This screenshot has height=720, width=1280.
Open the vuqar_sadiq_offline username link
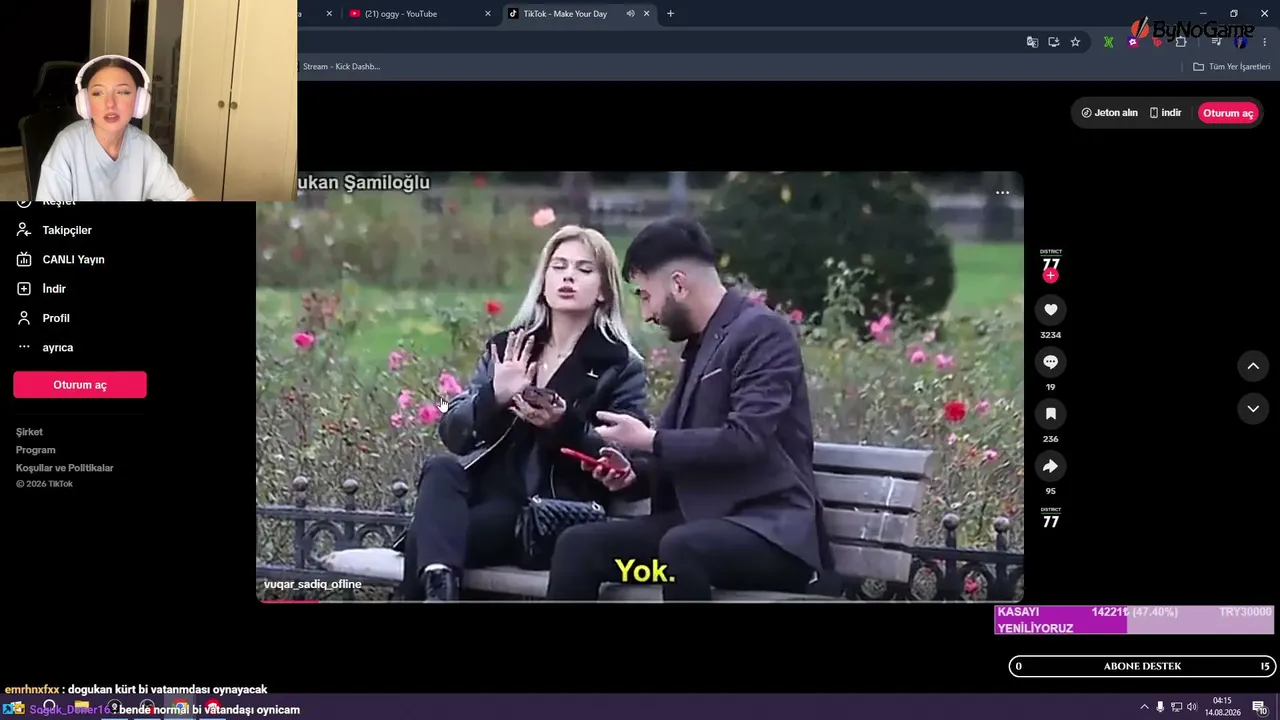pos(313,584)
